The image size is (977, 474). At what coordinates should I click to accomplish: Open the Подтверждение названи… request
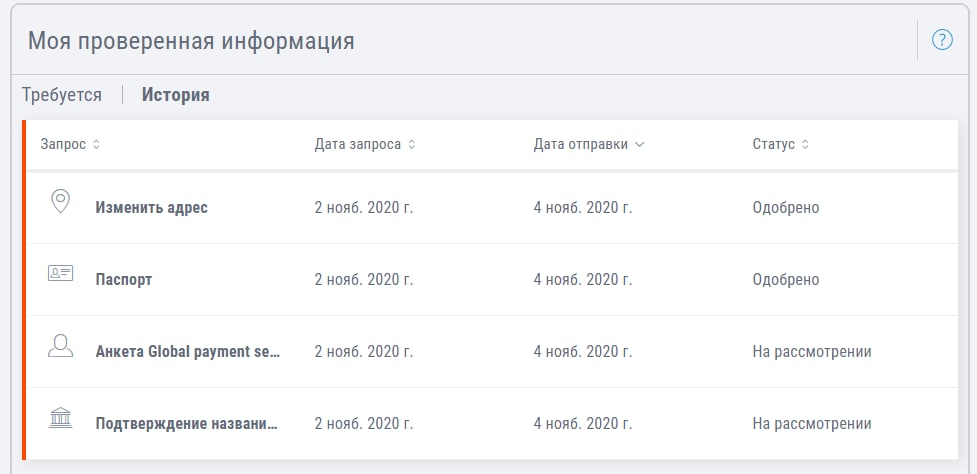(186, 424)
